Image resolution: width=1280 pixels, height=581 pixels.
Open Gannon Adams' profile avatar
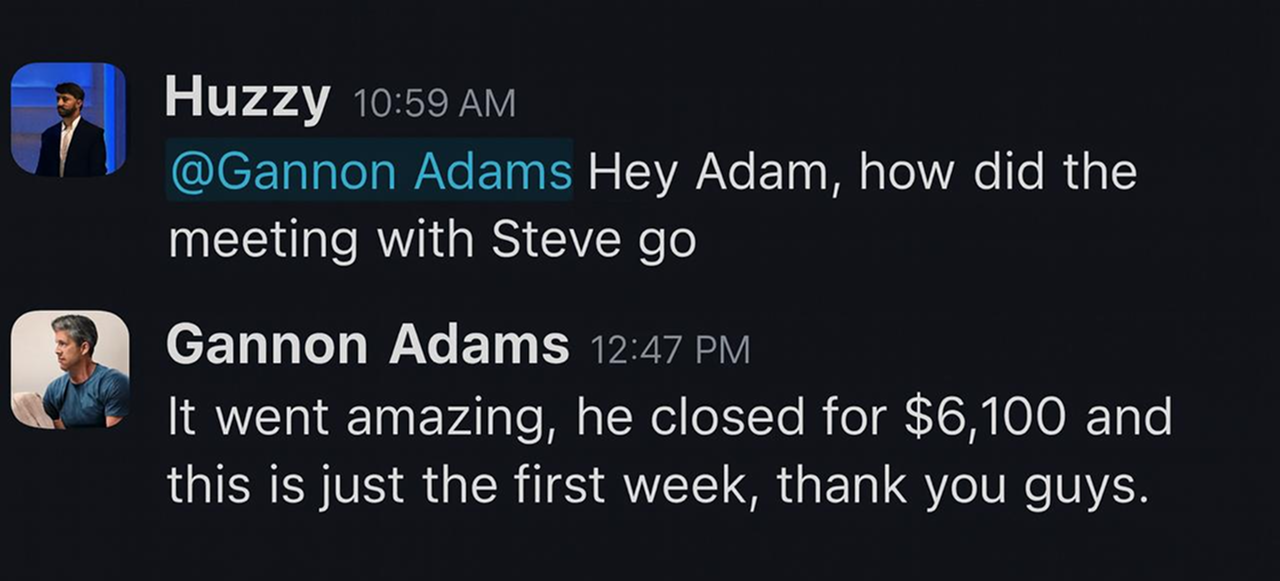pyautogui.click(x=70, y=369)
